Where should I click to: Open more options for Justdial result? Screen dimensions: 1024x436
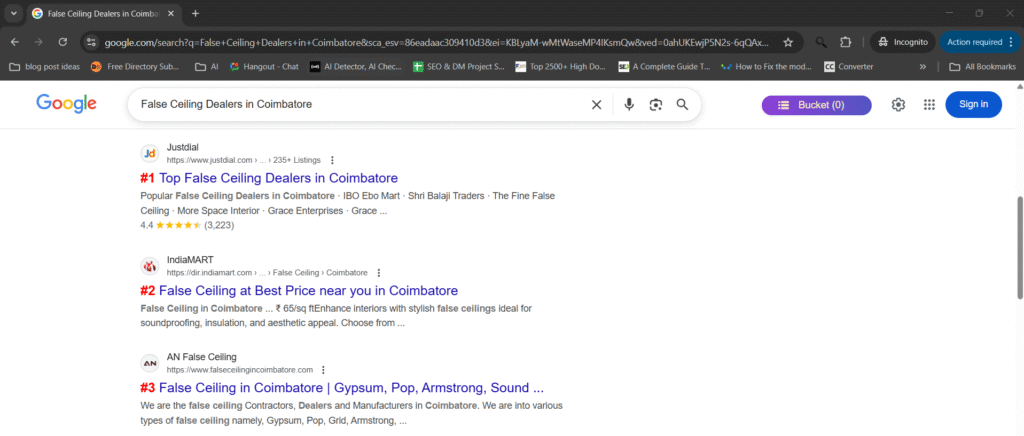click(x=332, y=160)
